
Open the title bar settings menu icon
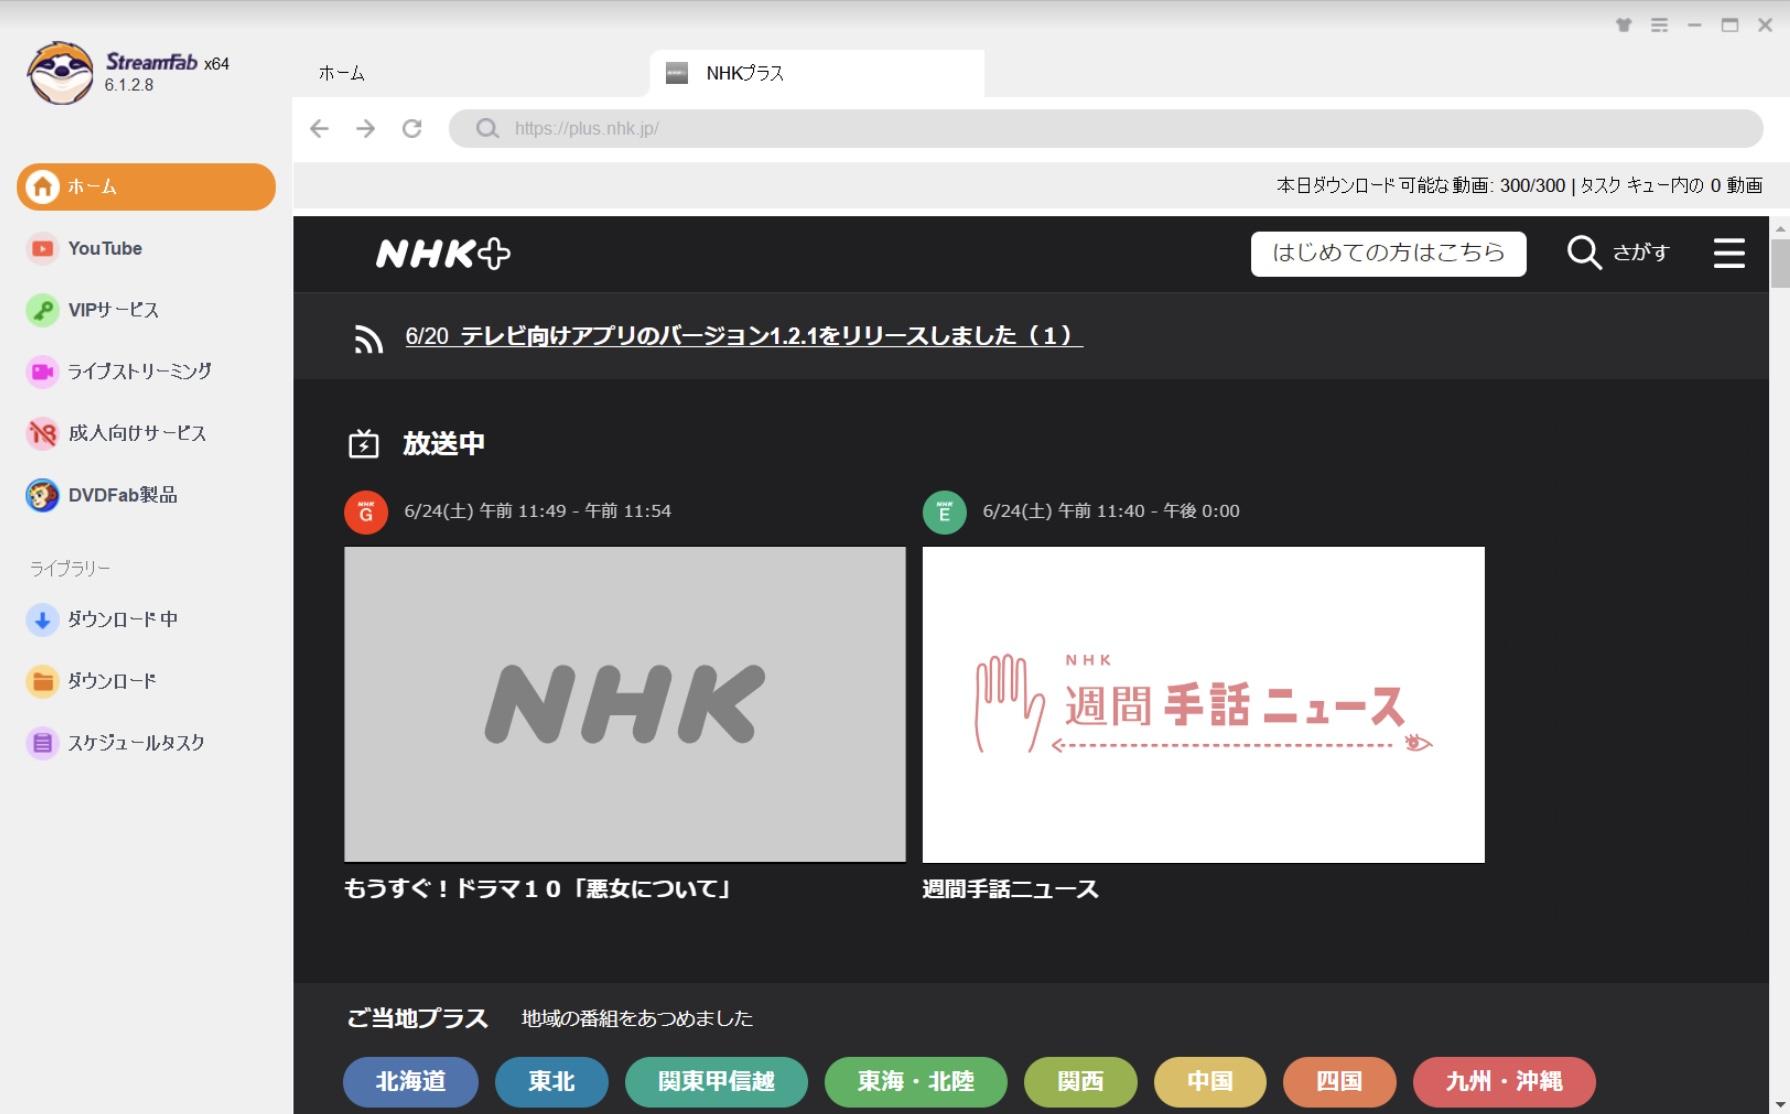[1659, 25]
